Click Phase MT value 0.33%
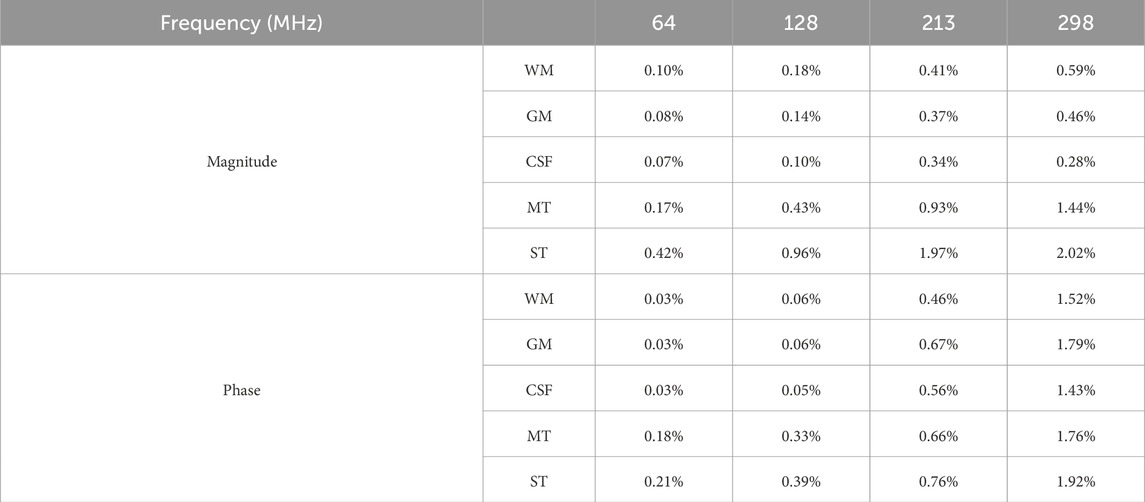The height and width of the screenshot is (502, 1145). [x=800, y=435]
